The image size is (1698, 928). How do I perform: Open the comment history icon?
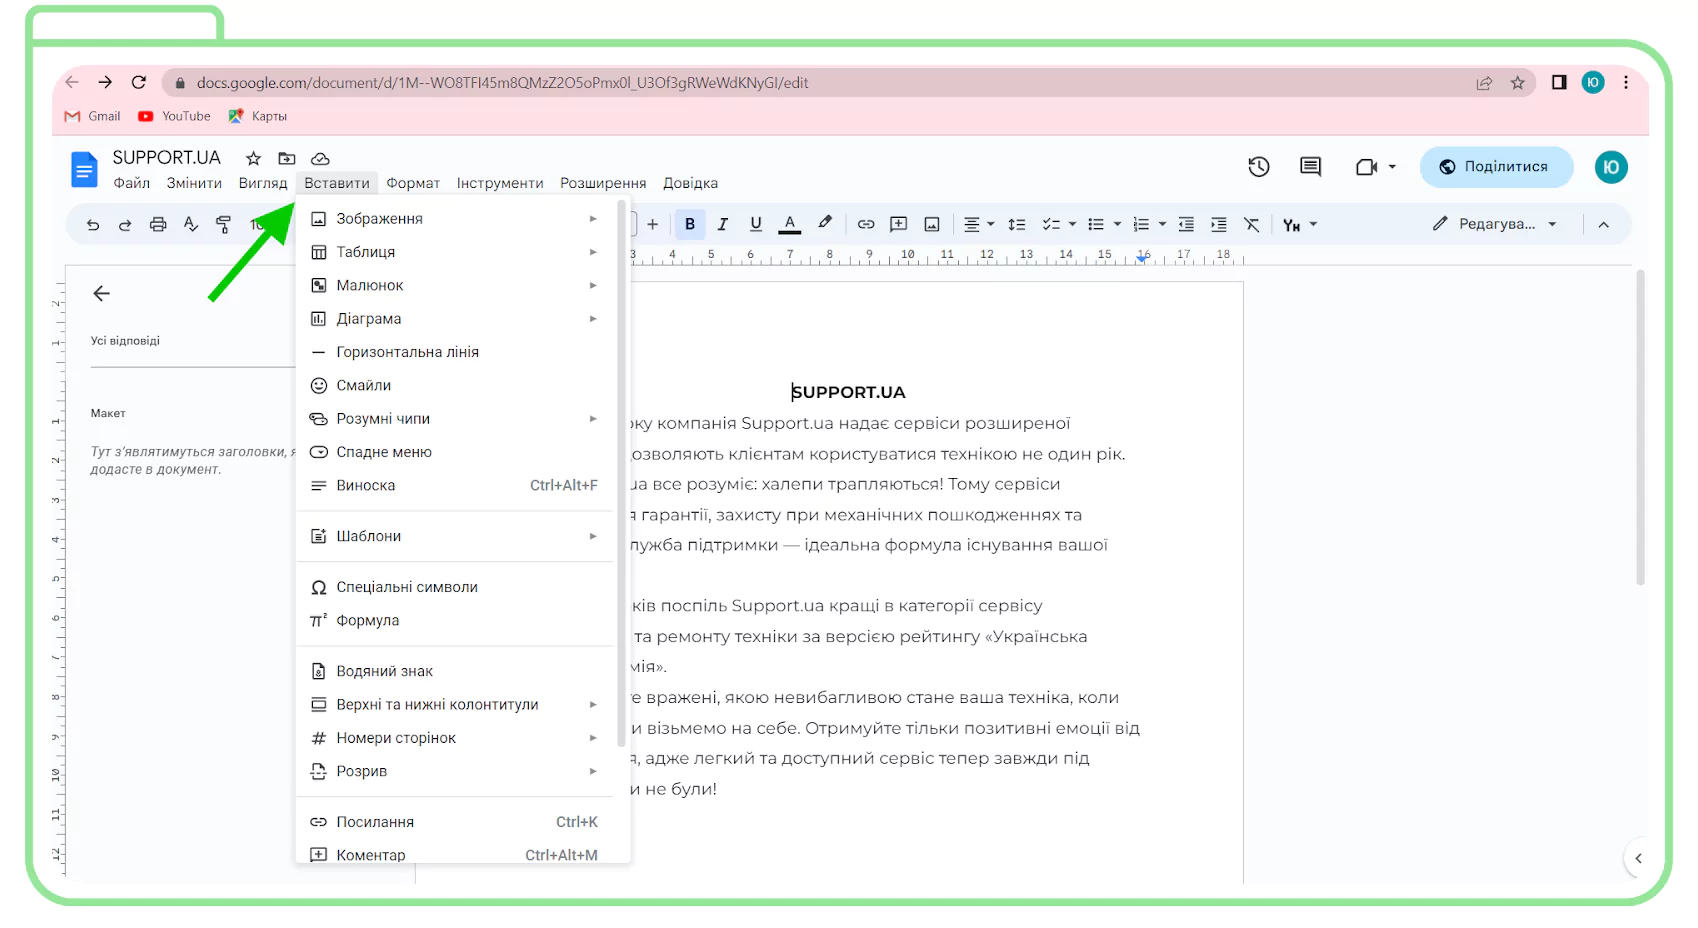tap(1311, 167)
